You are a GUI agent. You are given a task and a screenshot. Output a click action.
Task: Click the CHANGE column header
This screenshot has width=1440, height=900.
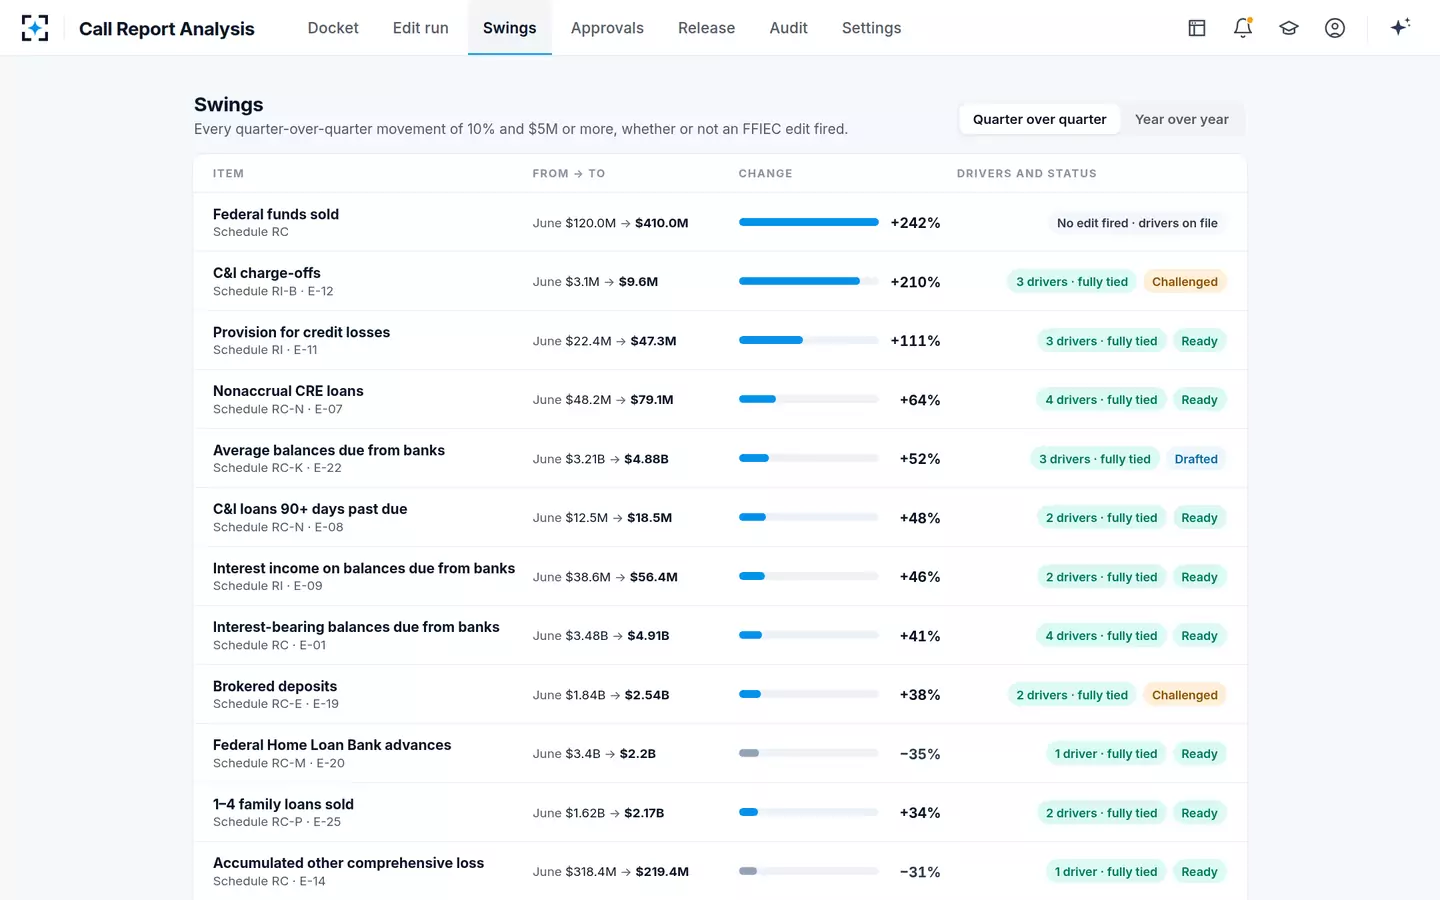[x=765, y=173]
